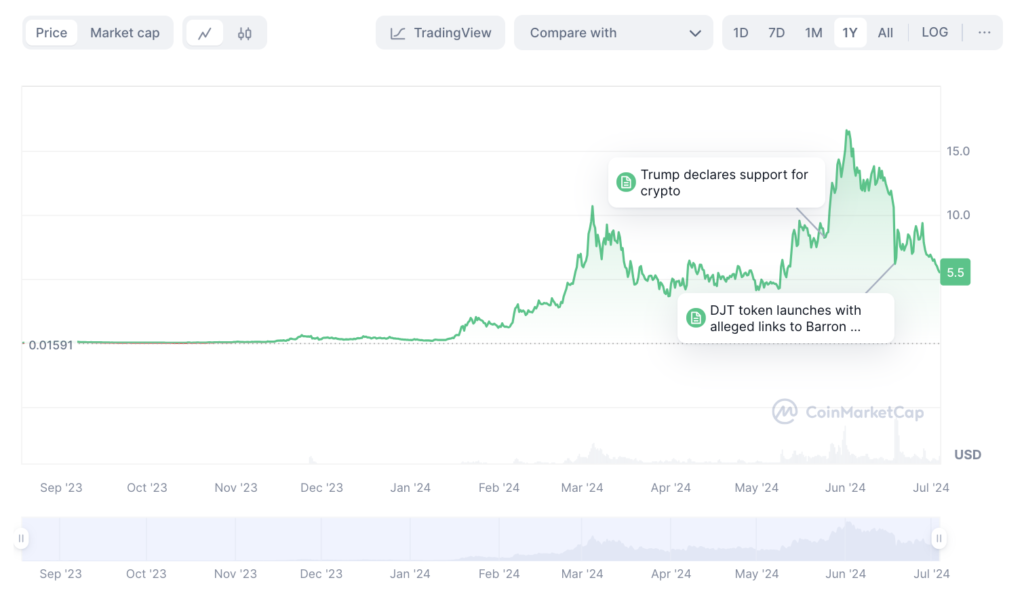Click the right range slider handle
This screenshot has height=597, width=1024.
(x=939, y=539)
